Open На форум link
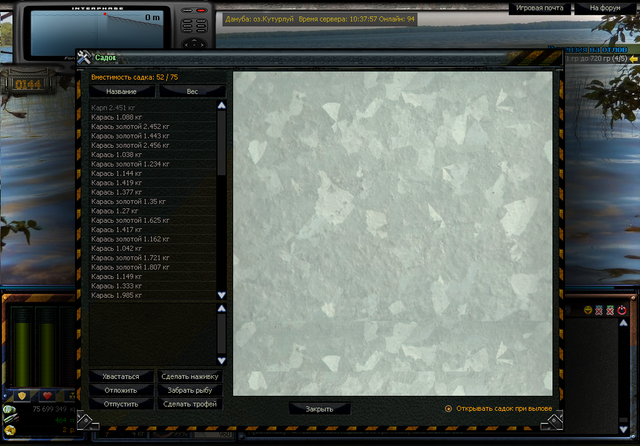The image size is (640, 446). click(605, 8)
